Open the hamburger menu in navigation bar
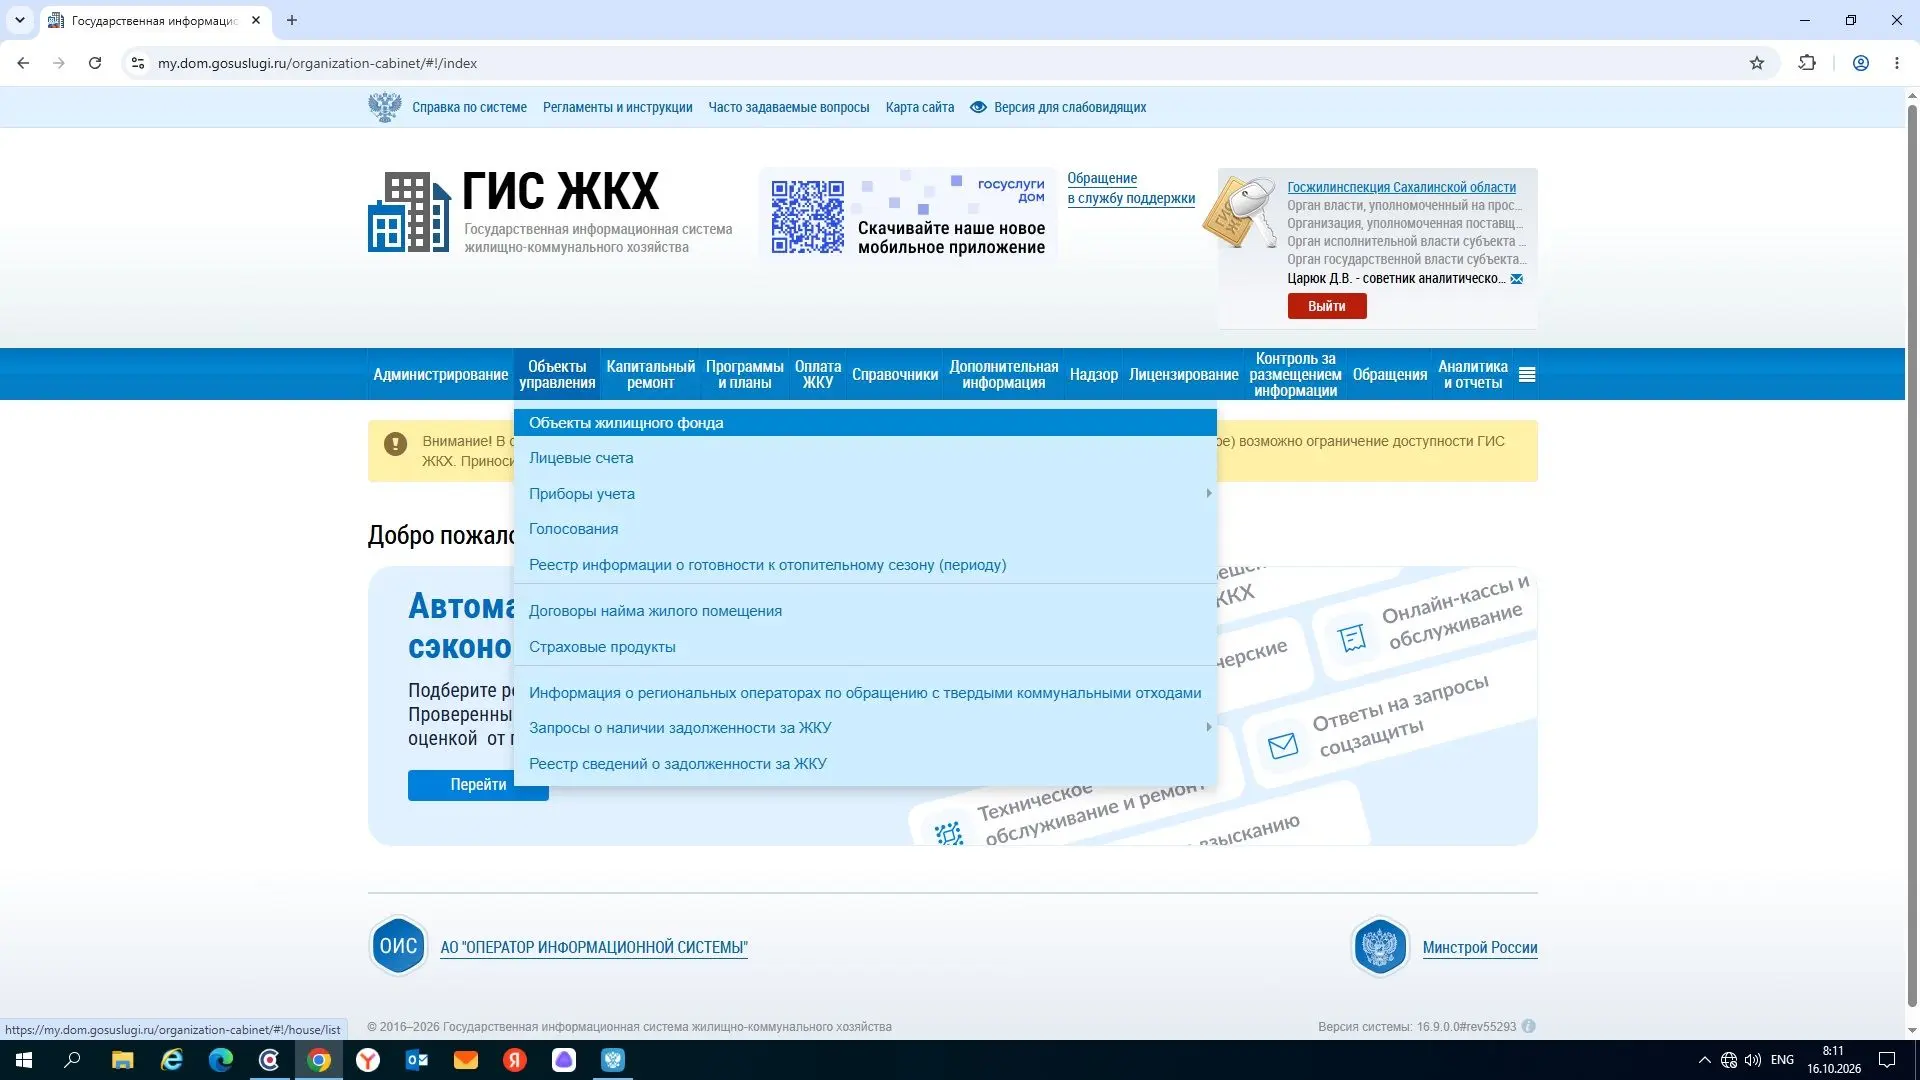Image resolution: width=1920 pixels, height=1080 pixels. click(x=1526, y=375)
